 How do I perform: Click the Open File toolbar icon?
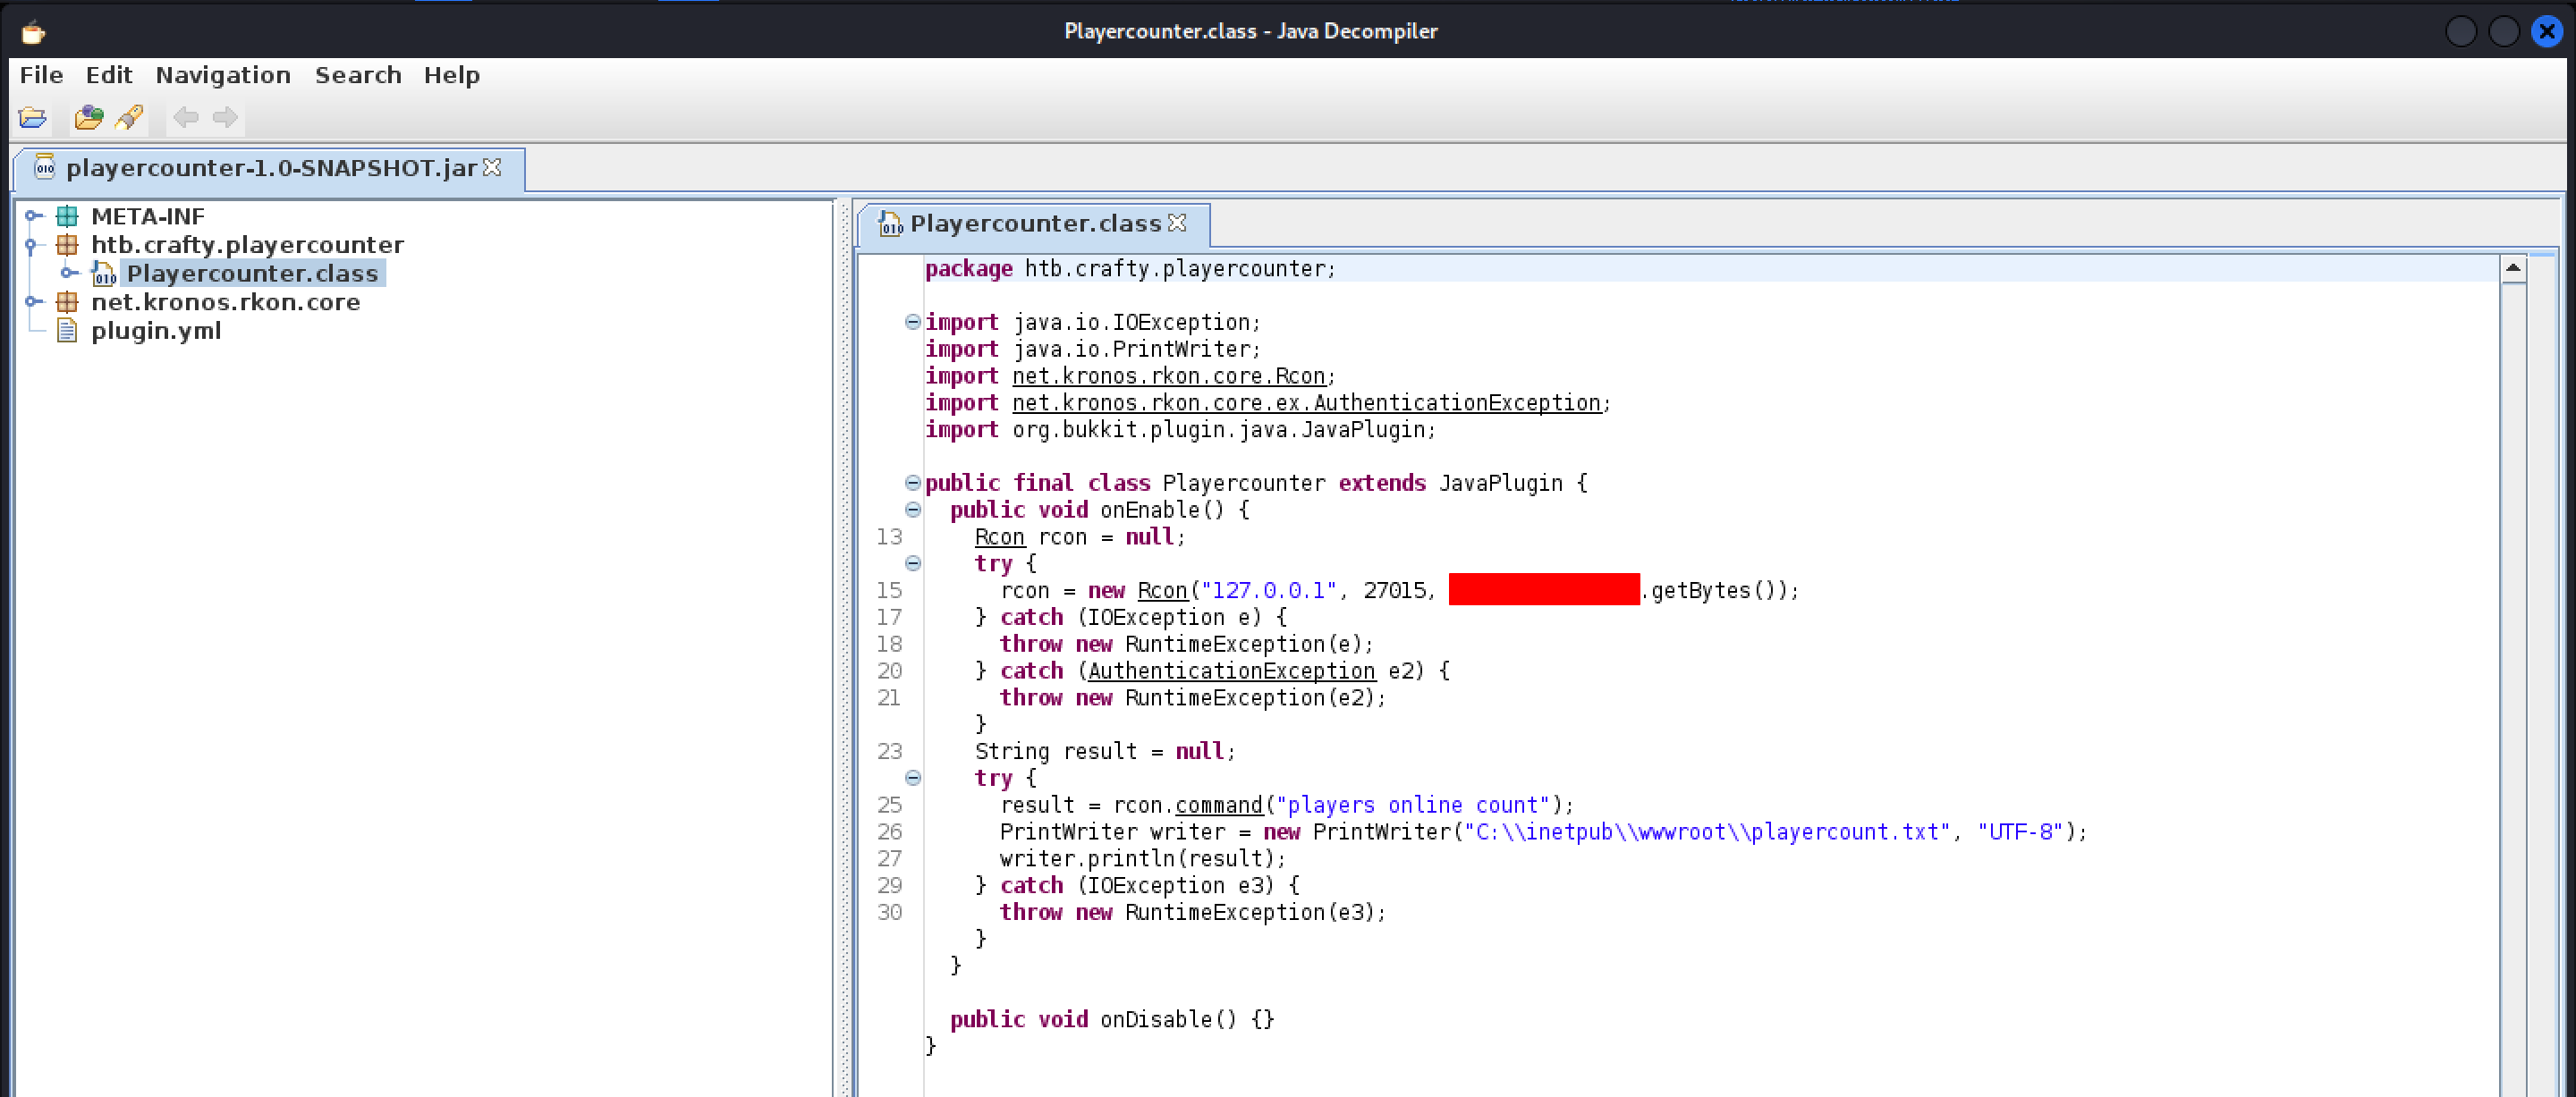[x=32, y=118]
